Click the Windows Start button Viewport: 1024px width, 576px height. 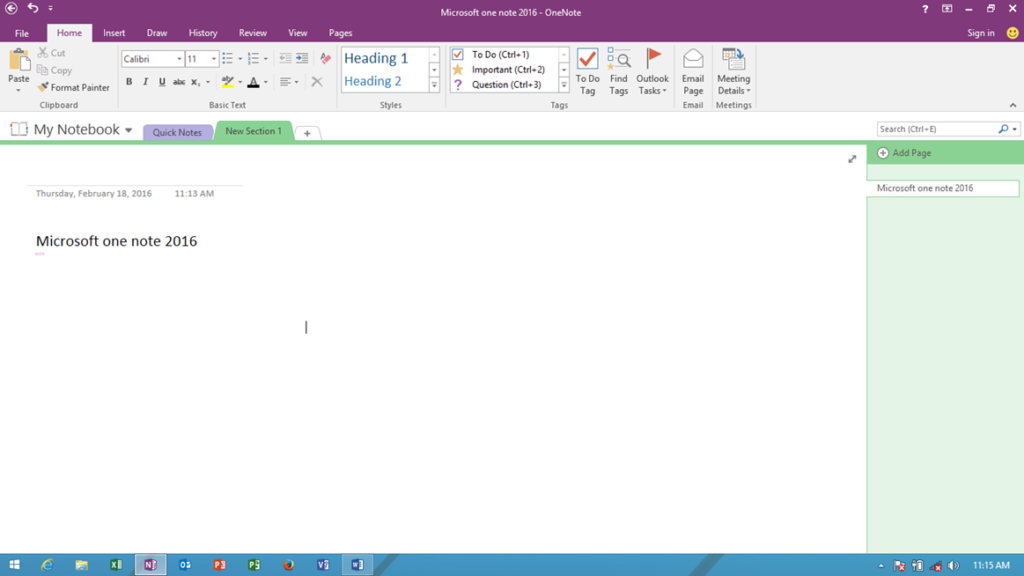click(14, 565)
